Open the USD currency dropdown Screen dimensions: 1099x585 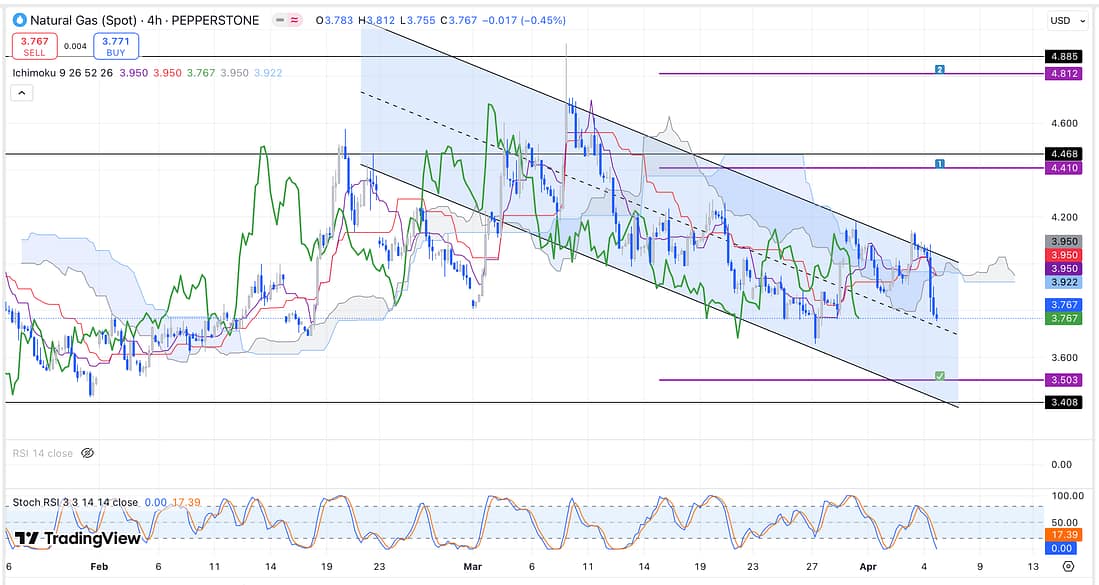1060,20
